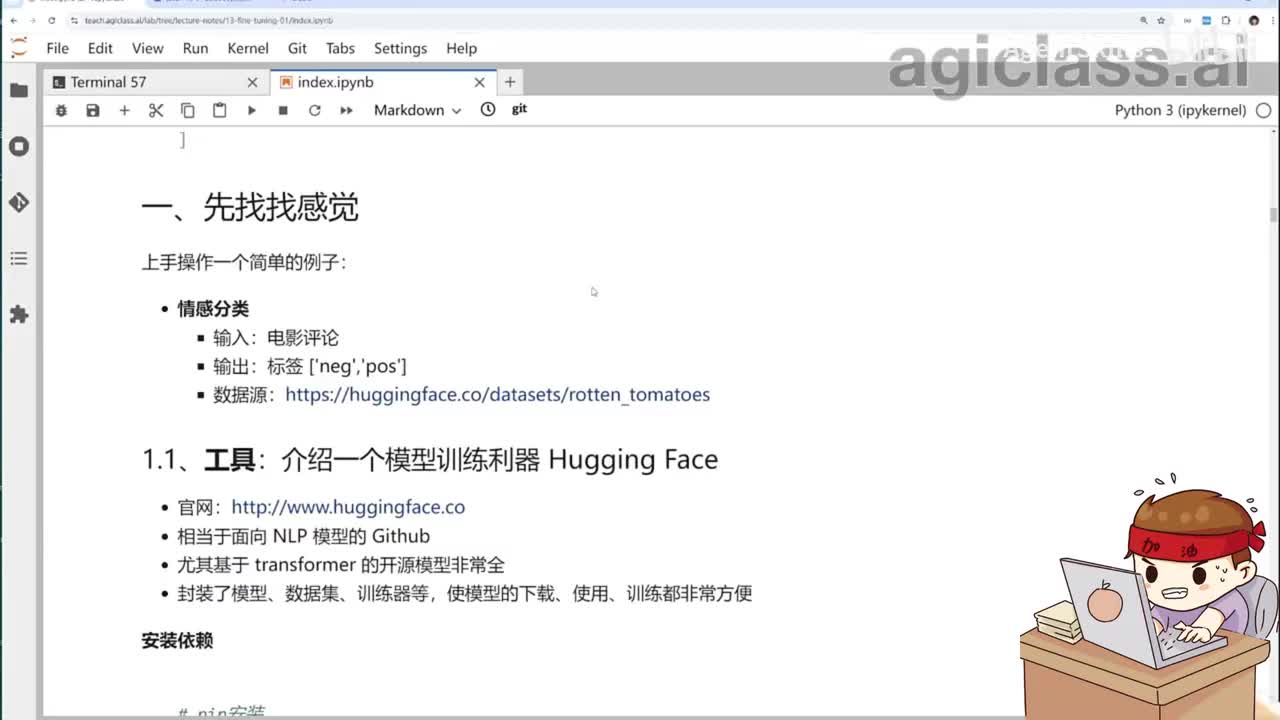Open a new launcher tab with plus
The image size is (1280, 720).
510,82
